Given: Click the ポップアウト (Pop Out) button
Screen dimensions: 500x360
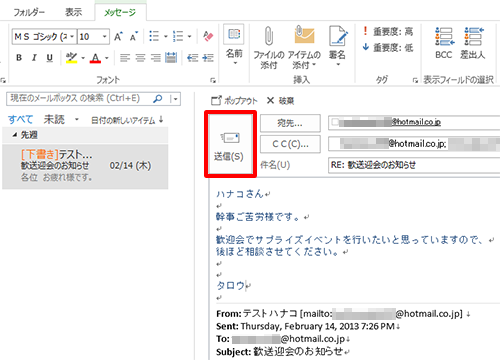Looking at the screenshot, I should click(x=234, y=100).
